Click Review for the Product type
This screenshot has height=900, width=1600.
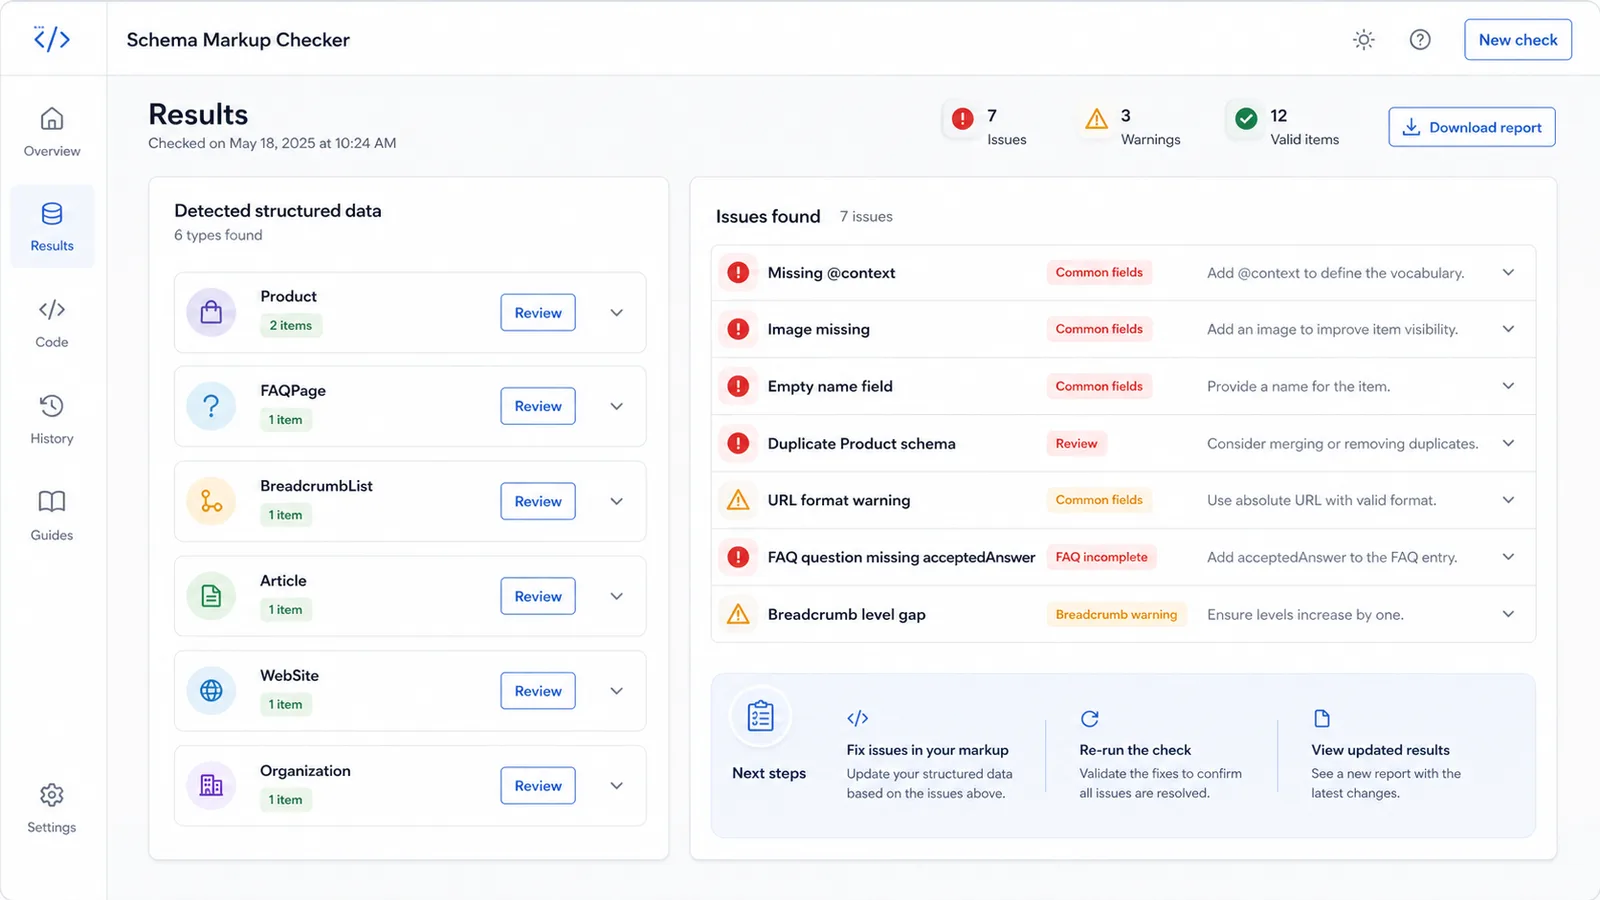click(x=538, y=313)
